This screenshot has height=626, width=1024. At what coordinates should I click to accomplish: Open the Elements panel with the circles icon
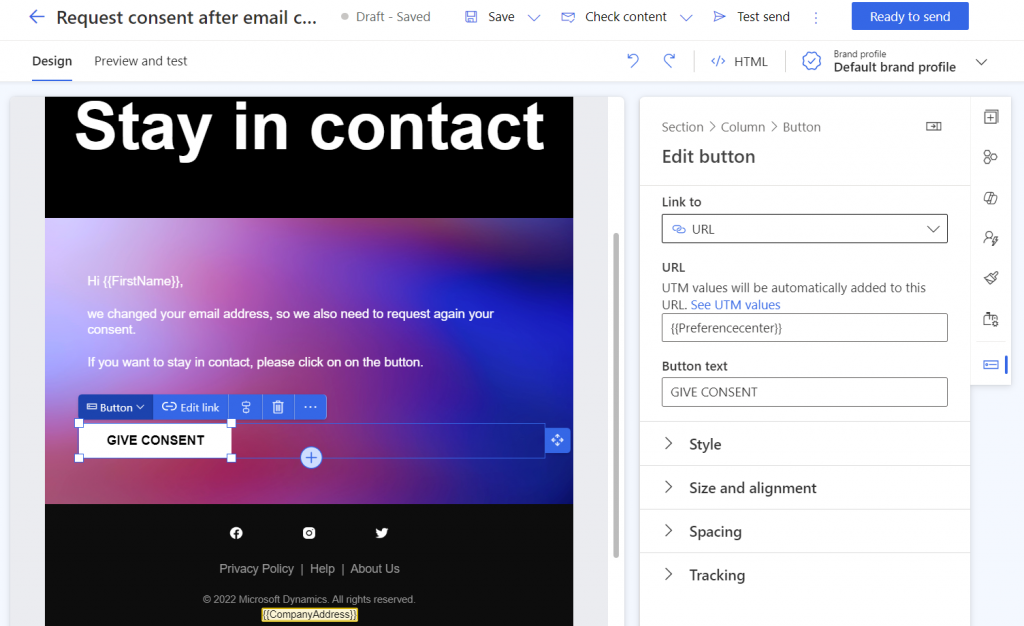990,156
